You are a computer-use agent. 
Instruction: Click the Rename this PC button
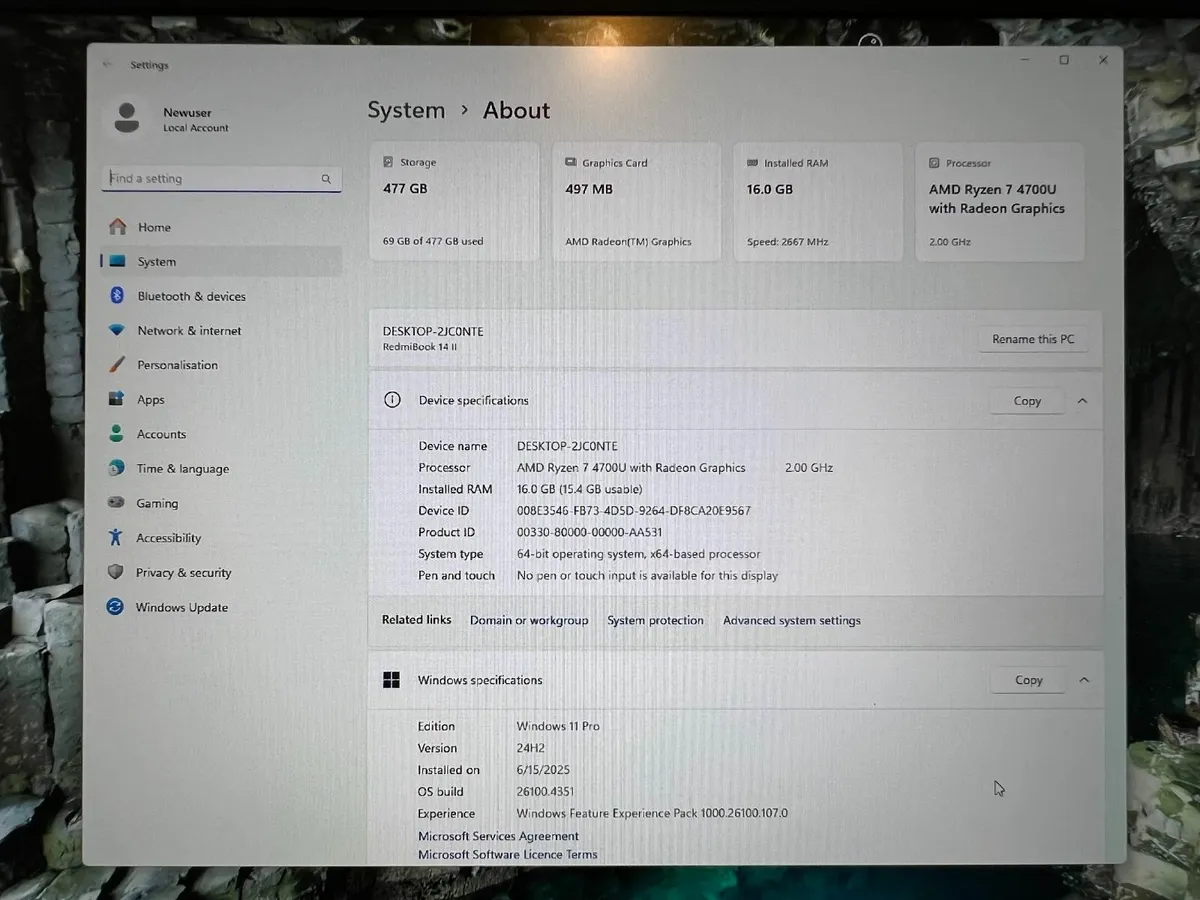(x=1033, y=339)
